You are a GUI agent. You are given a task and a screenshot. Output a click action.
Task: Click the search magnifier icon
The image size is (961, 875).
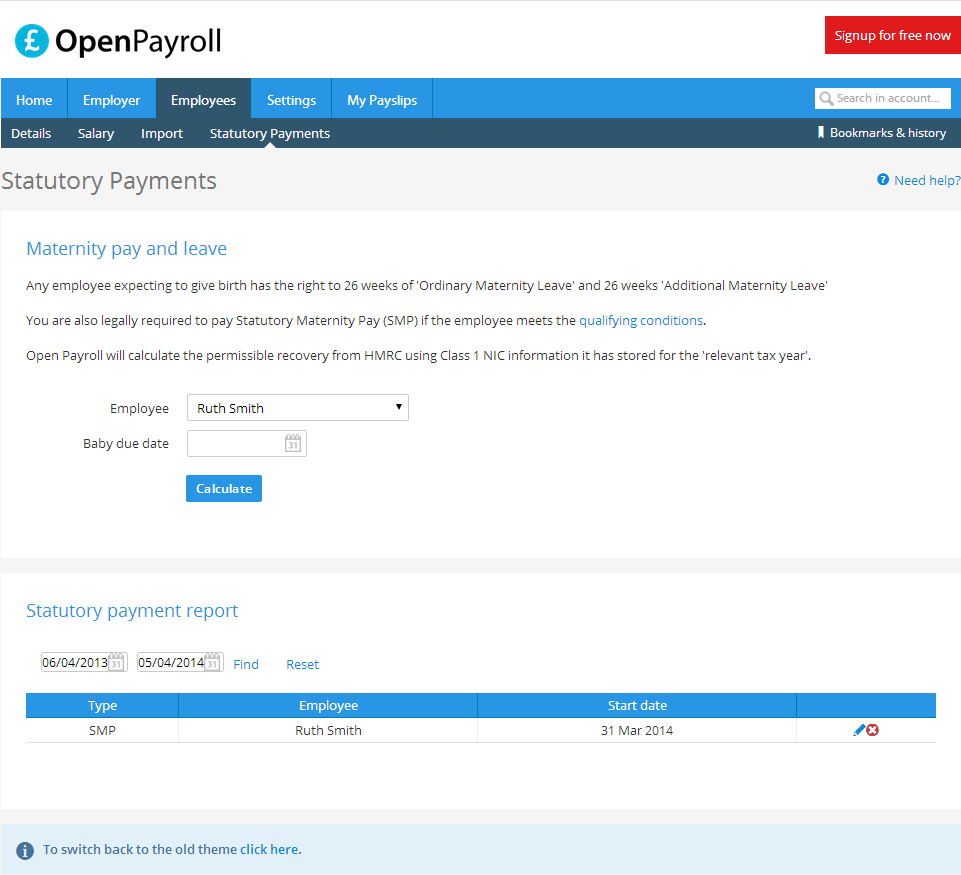[826, 99]
